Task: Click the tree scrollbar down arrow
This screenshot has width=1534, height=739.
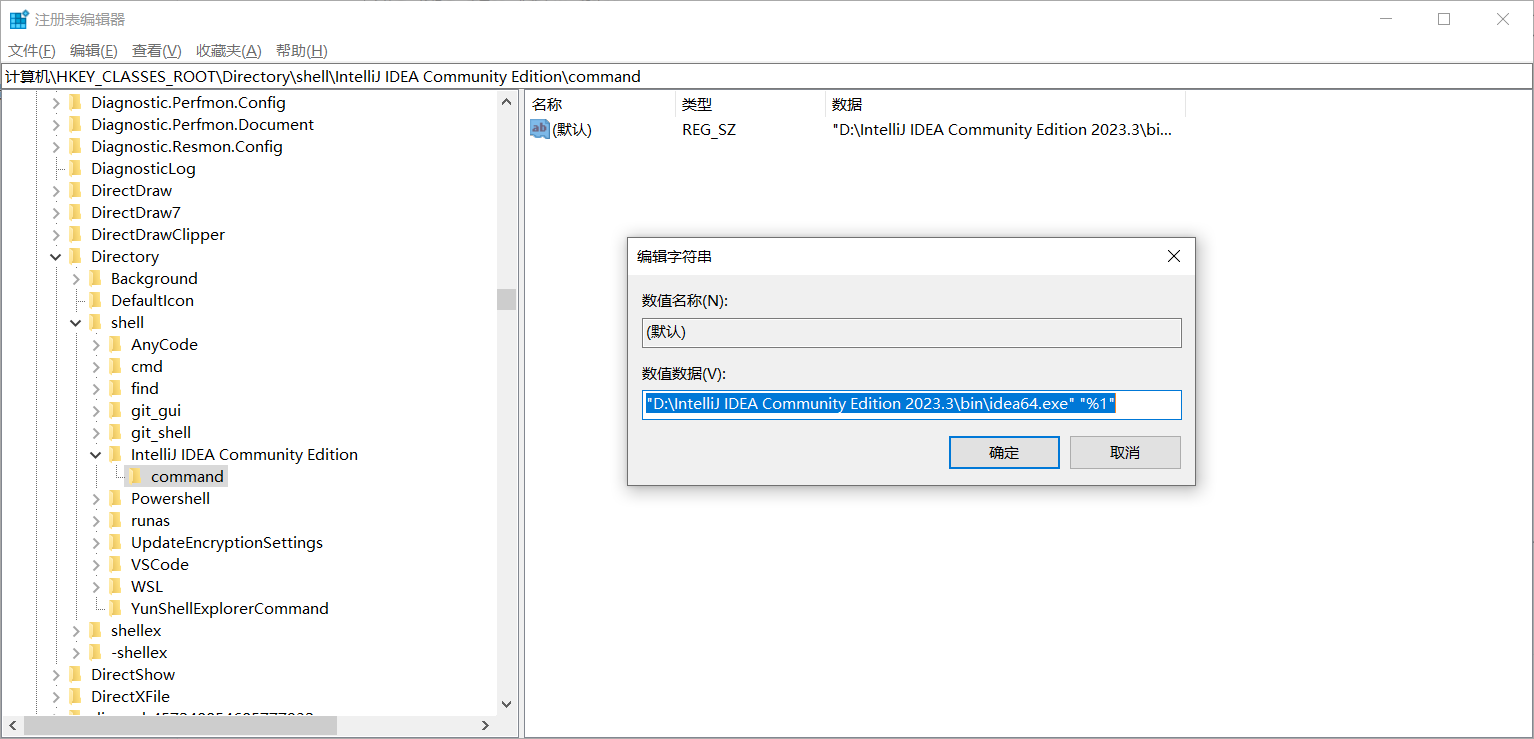Action: point(506,704)
